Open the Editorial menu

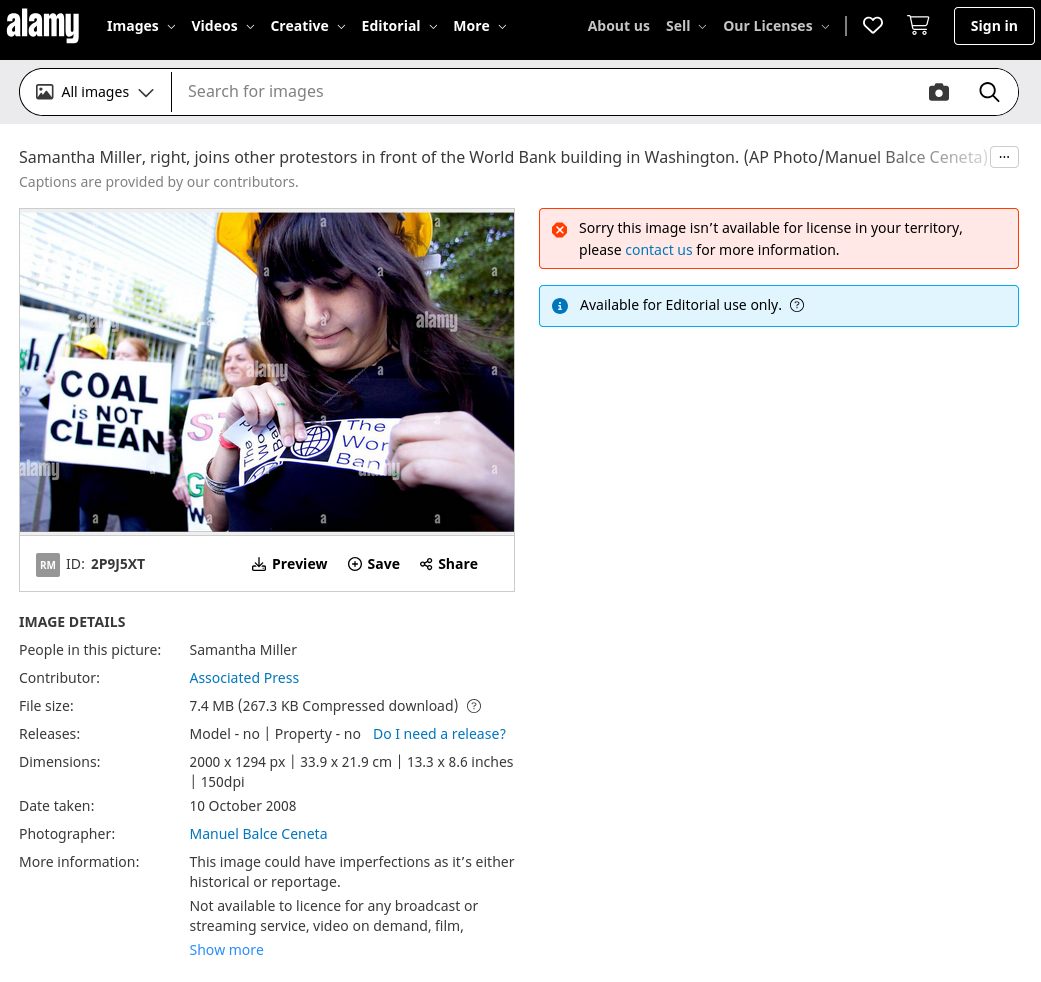tap(399, 26)
